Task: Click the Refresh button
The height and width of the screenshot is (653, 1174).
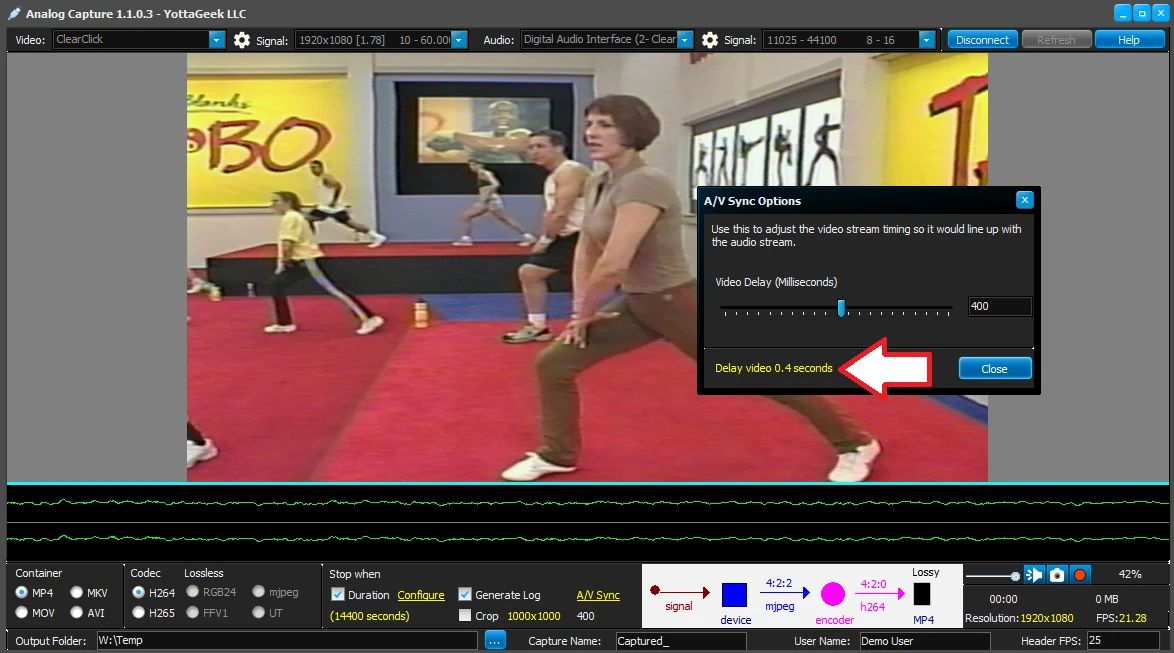Action: point(1056,40)
